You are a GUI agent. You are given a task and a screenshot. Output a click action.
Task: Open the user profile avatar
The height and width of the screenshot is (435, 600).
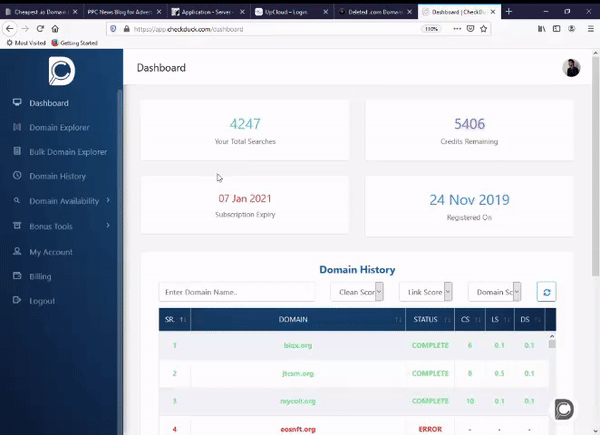(x=571, y=68)
